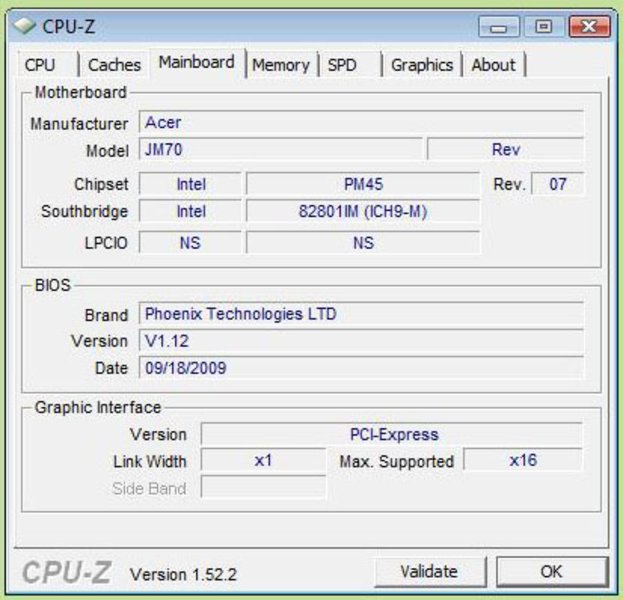623x600 pixels.
Task: Click the Max. Supported x16 field
Action: pyautogui.click(x=523, y=461)
